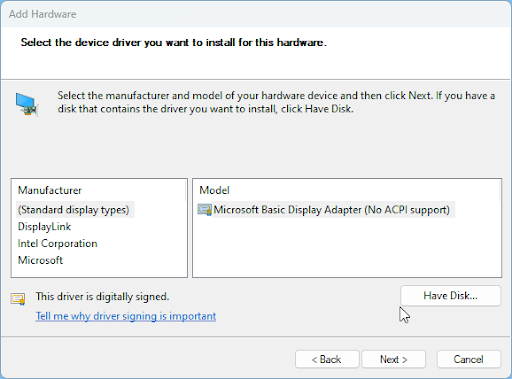Cancel the Add Hardware wizard
Viewport: 512px width, 379px height.
coord(468,359)
